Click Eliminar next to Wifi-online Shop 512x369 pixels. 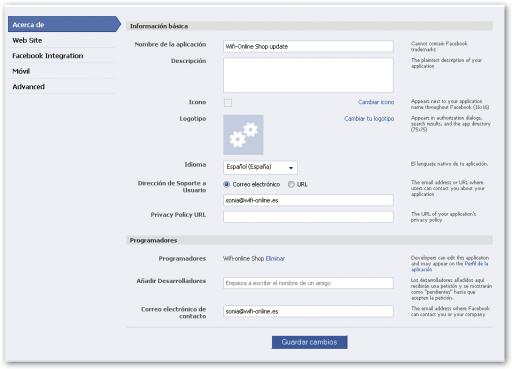(275, 258)
